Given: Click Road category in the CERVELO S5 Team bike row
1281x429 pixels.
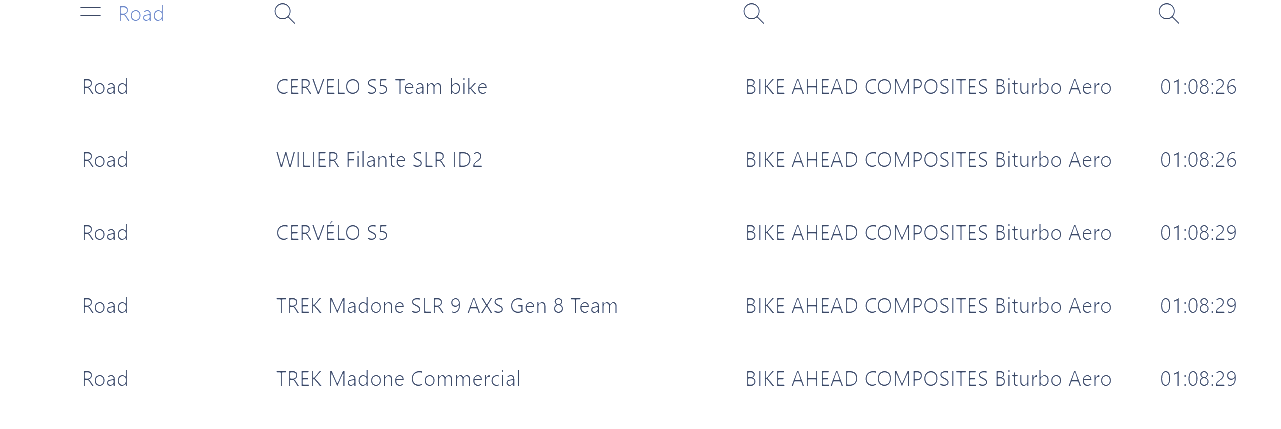Looking at the screenshot, I should [105, 87].
